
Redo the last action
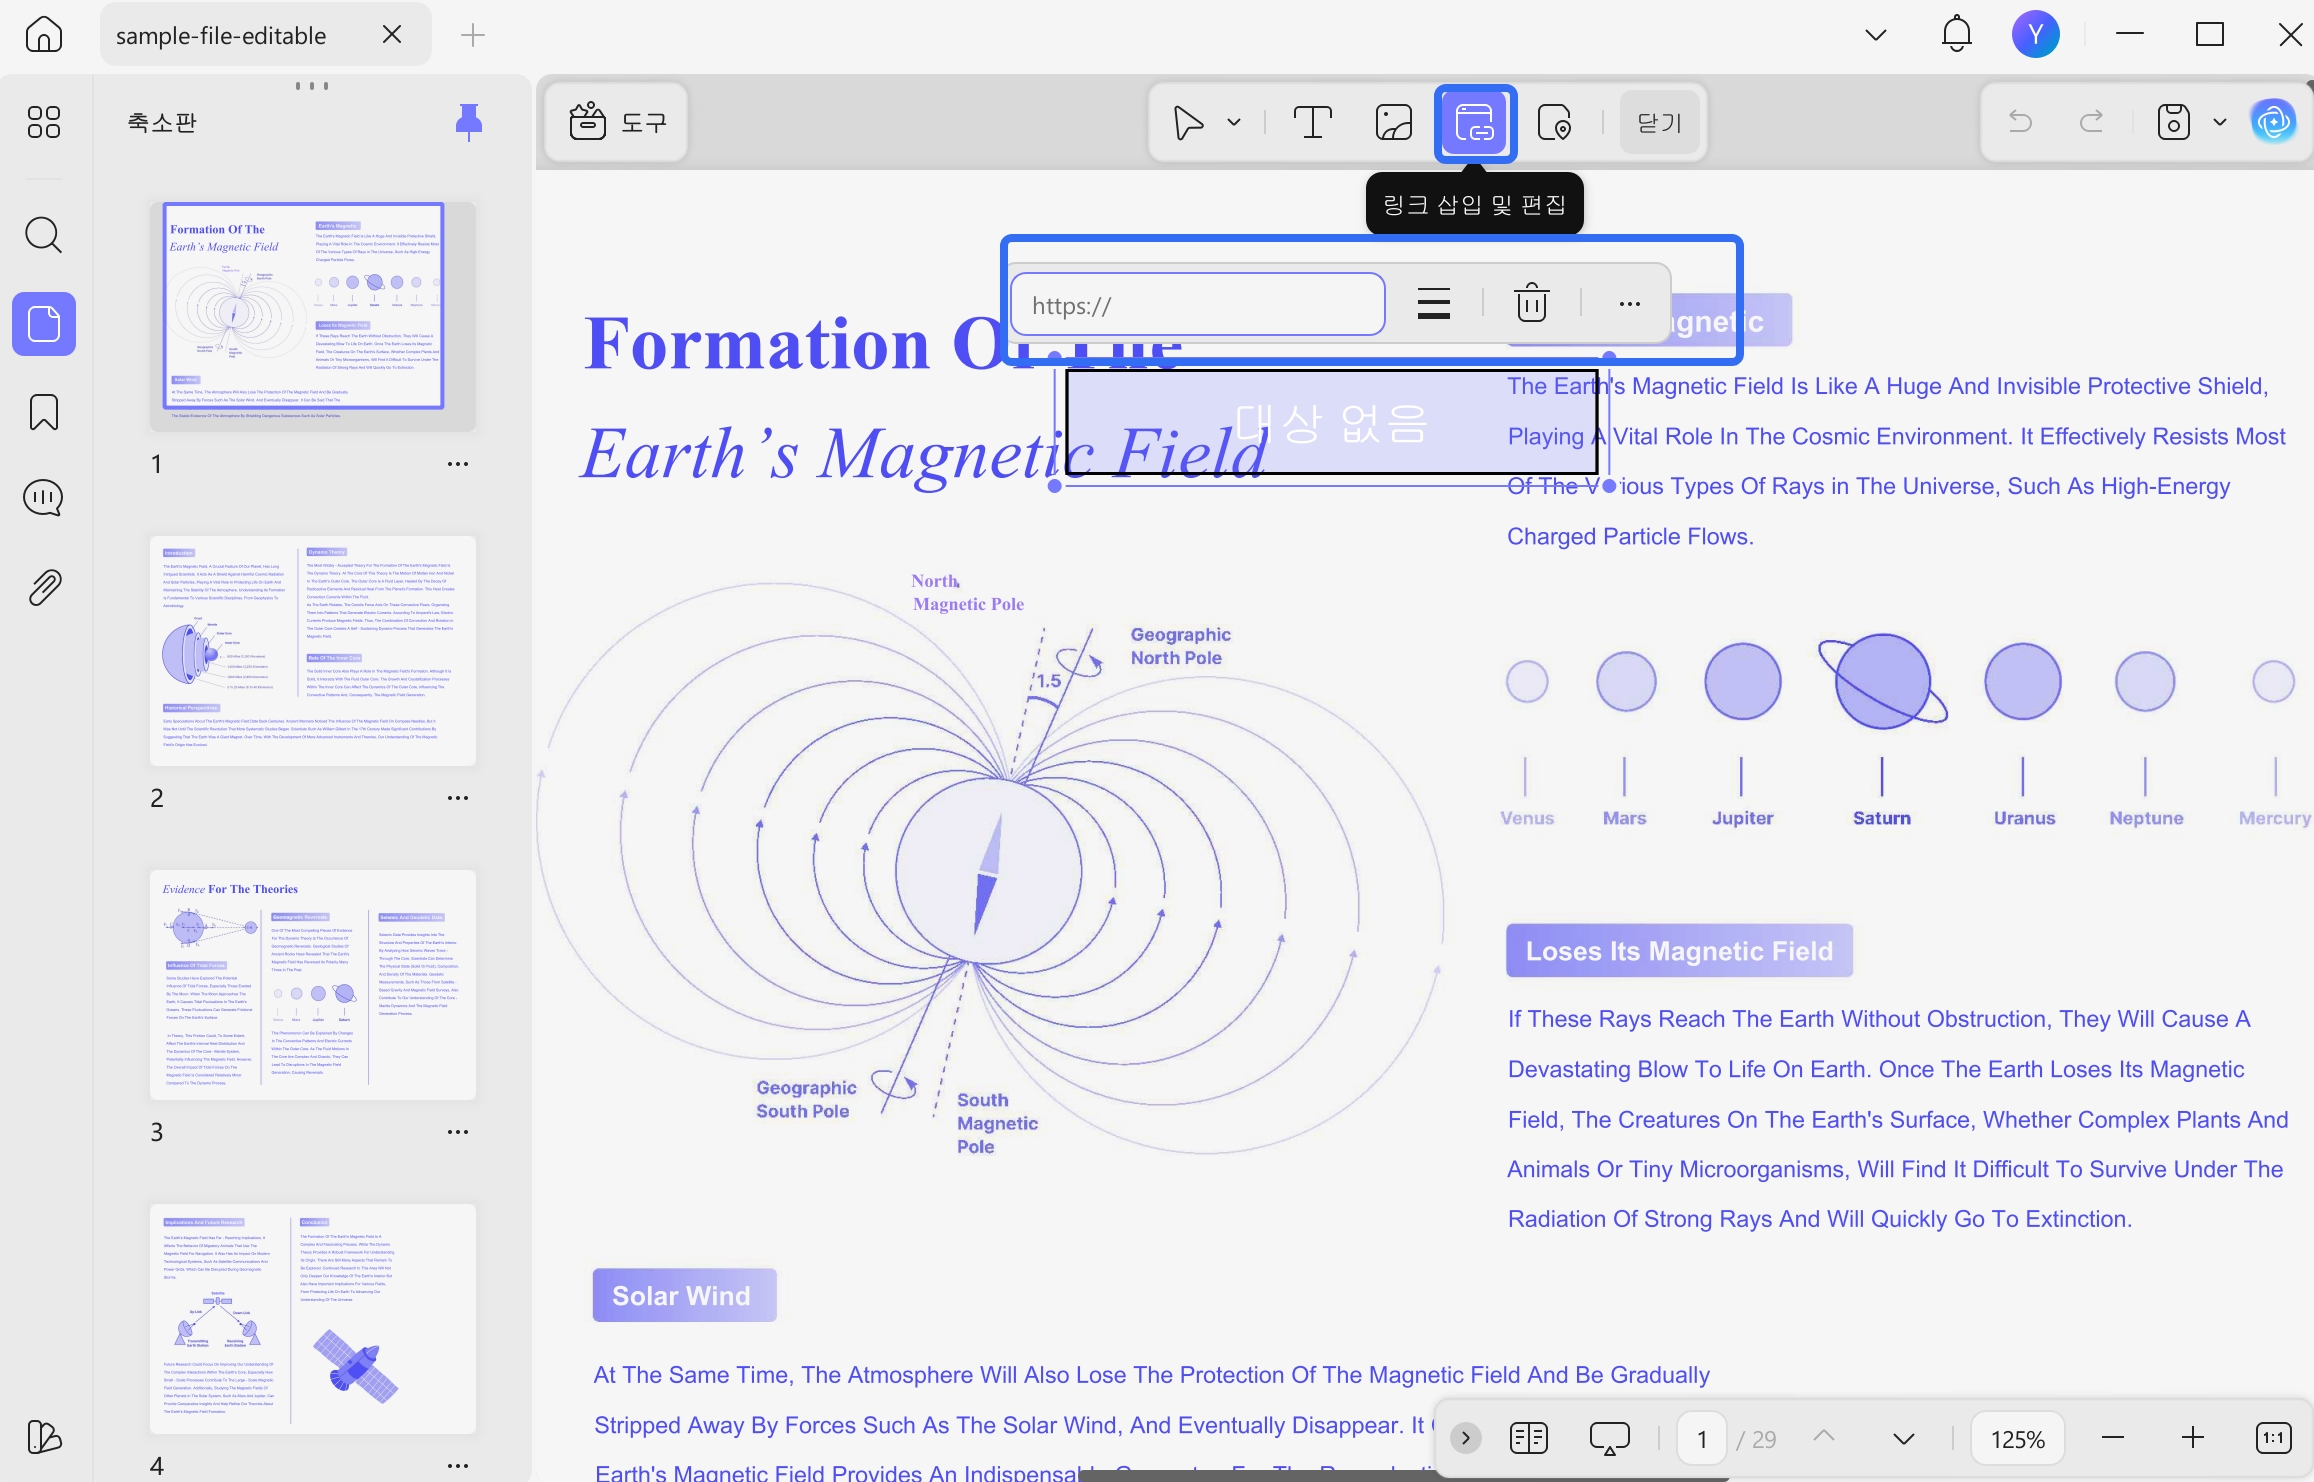pos(2091,122)
